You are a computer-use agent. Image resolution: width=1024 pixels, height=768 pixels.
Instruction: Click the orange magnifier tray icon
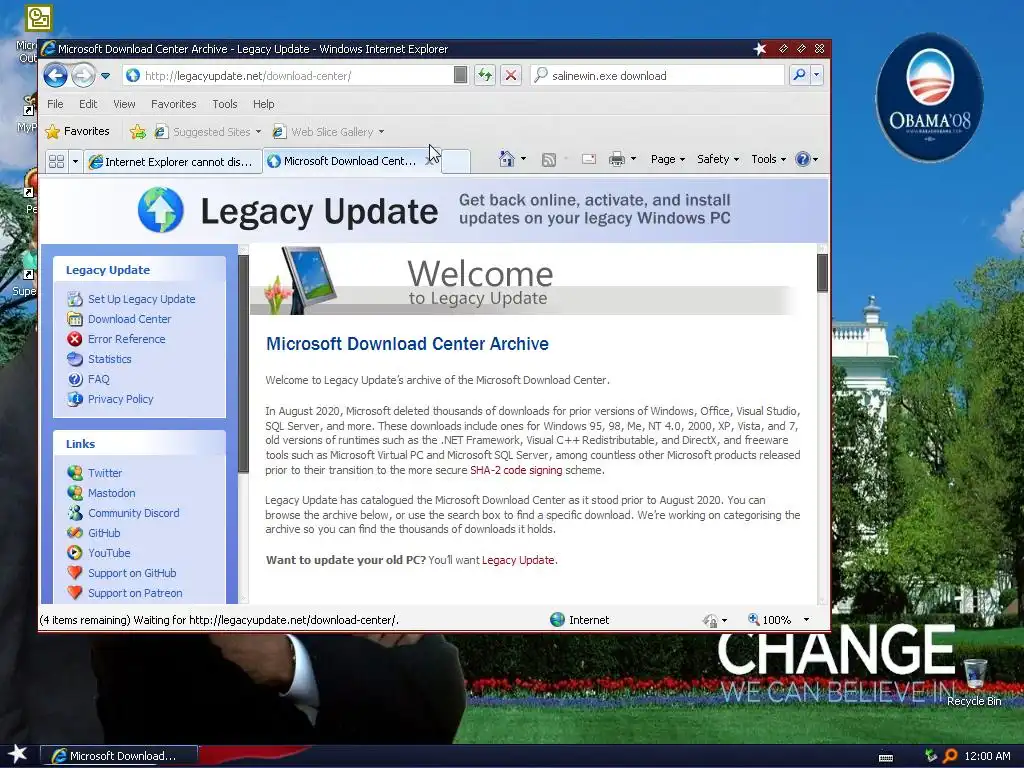pyautogui.click(x=950, y=756)
